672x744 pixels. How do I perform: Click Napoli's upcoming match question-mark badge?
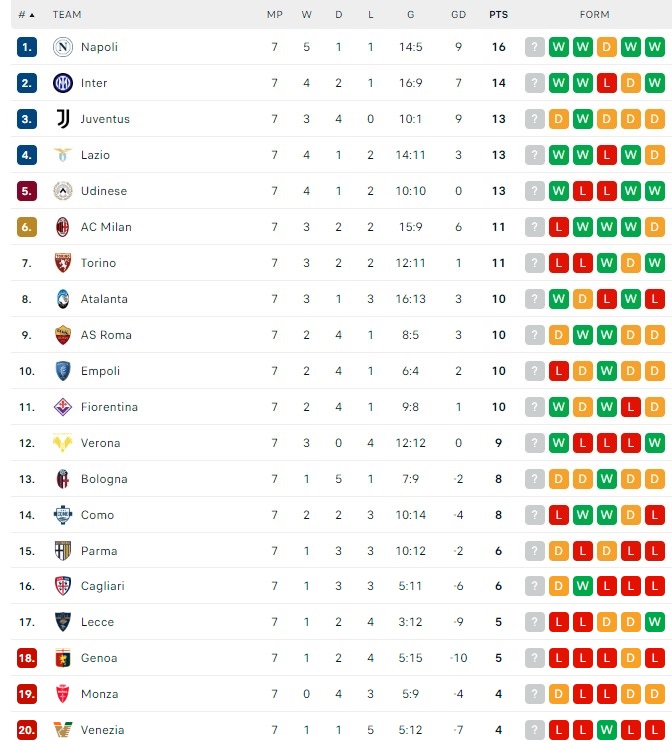534,47
